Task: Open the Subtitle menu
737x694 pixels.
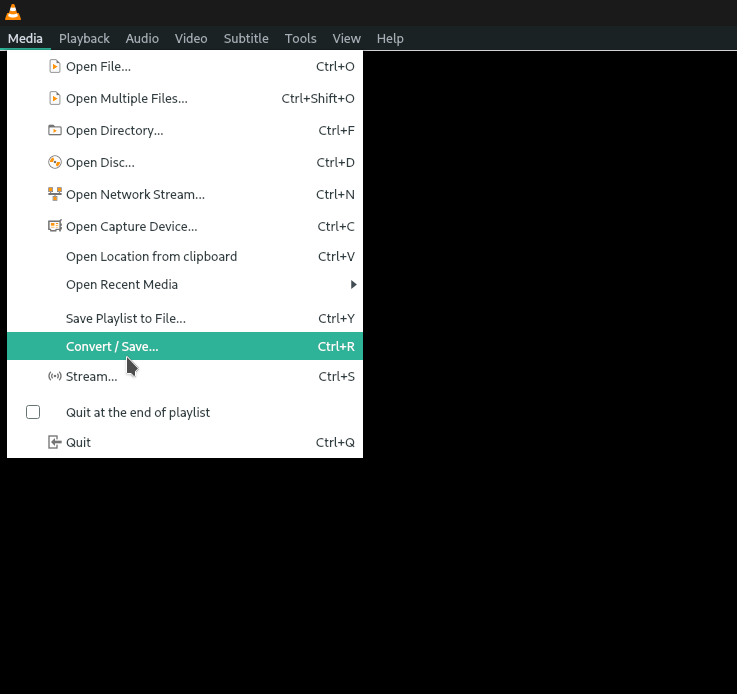Action: (x=246, y=38)
